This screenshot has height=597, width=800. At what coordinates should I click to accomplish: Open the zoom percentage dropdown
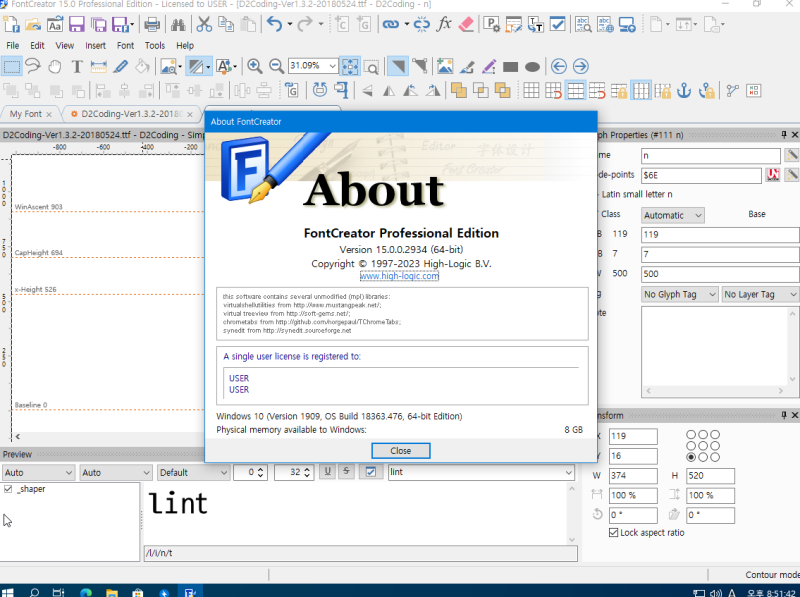332,67
